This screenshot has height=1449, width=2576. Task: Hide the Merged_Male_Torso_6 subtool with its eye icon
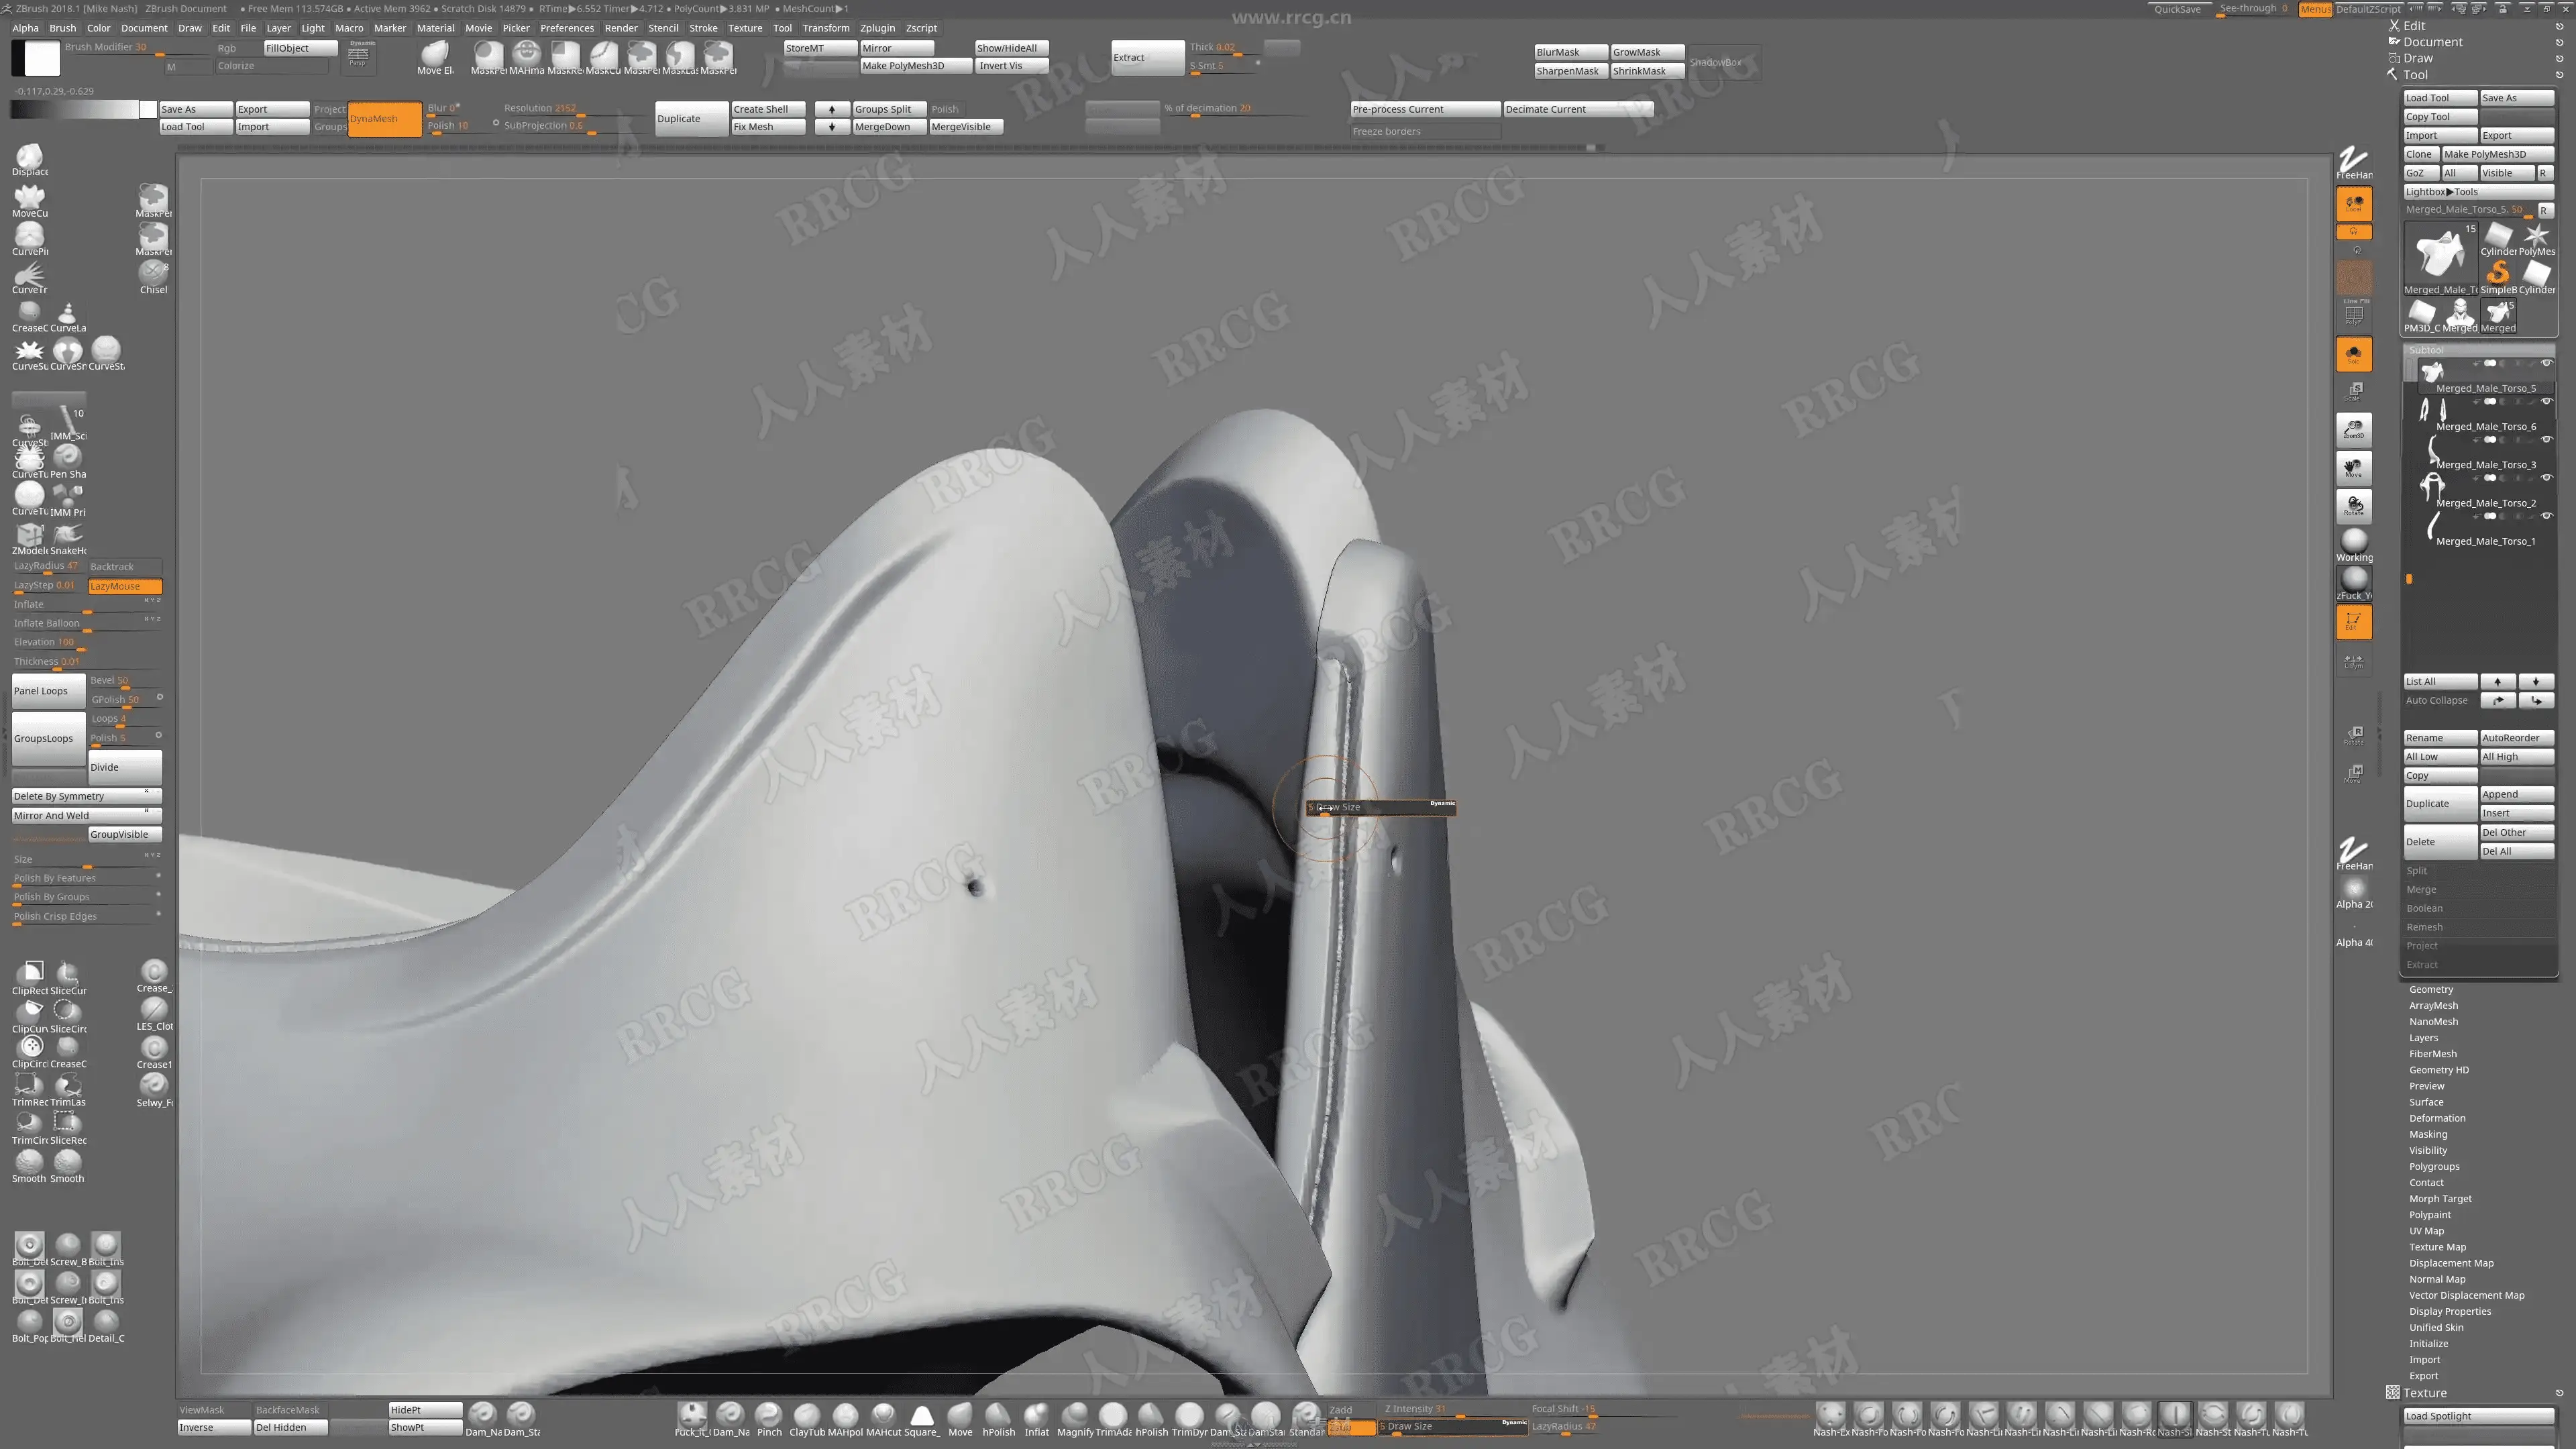[x=2546, y=402]
